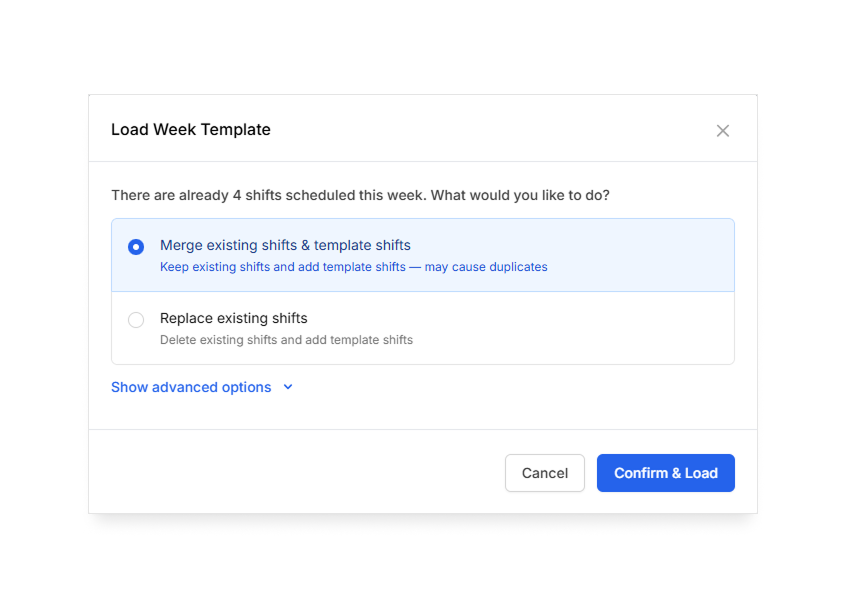Click empty footer space left of Cancel
This screenshot has height=608, width=846.
[300, 473]
